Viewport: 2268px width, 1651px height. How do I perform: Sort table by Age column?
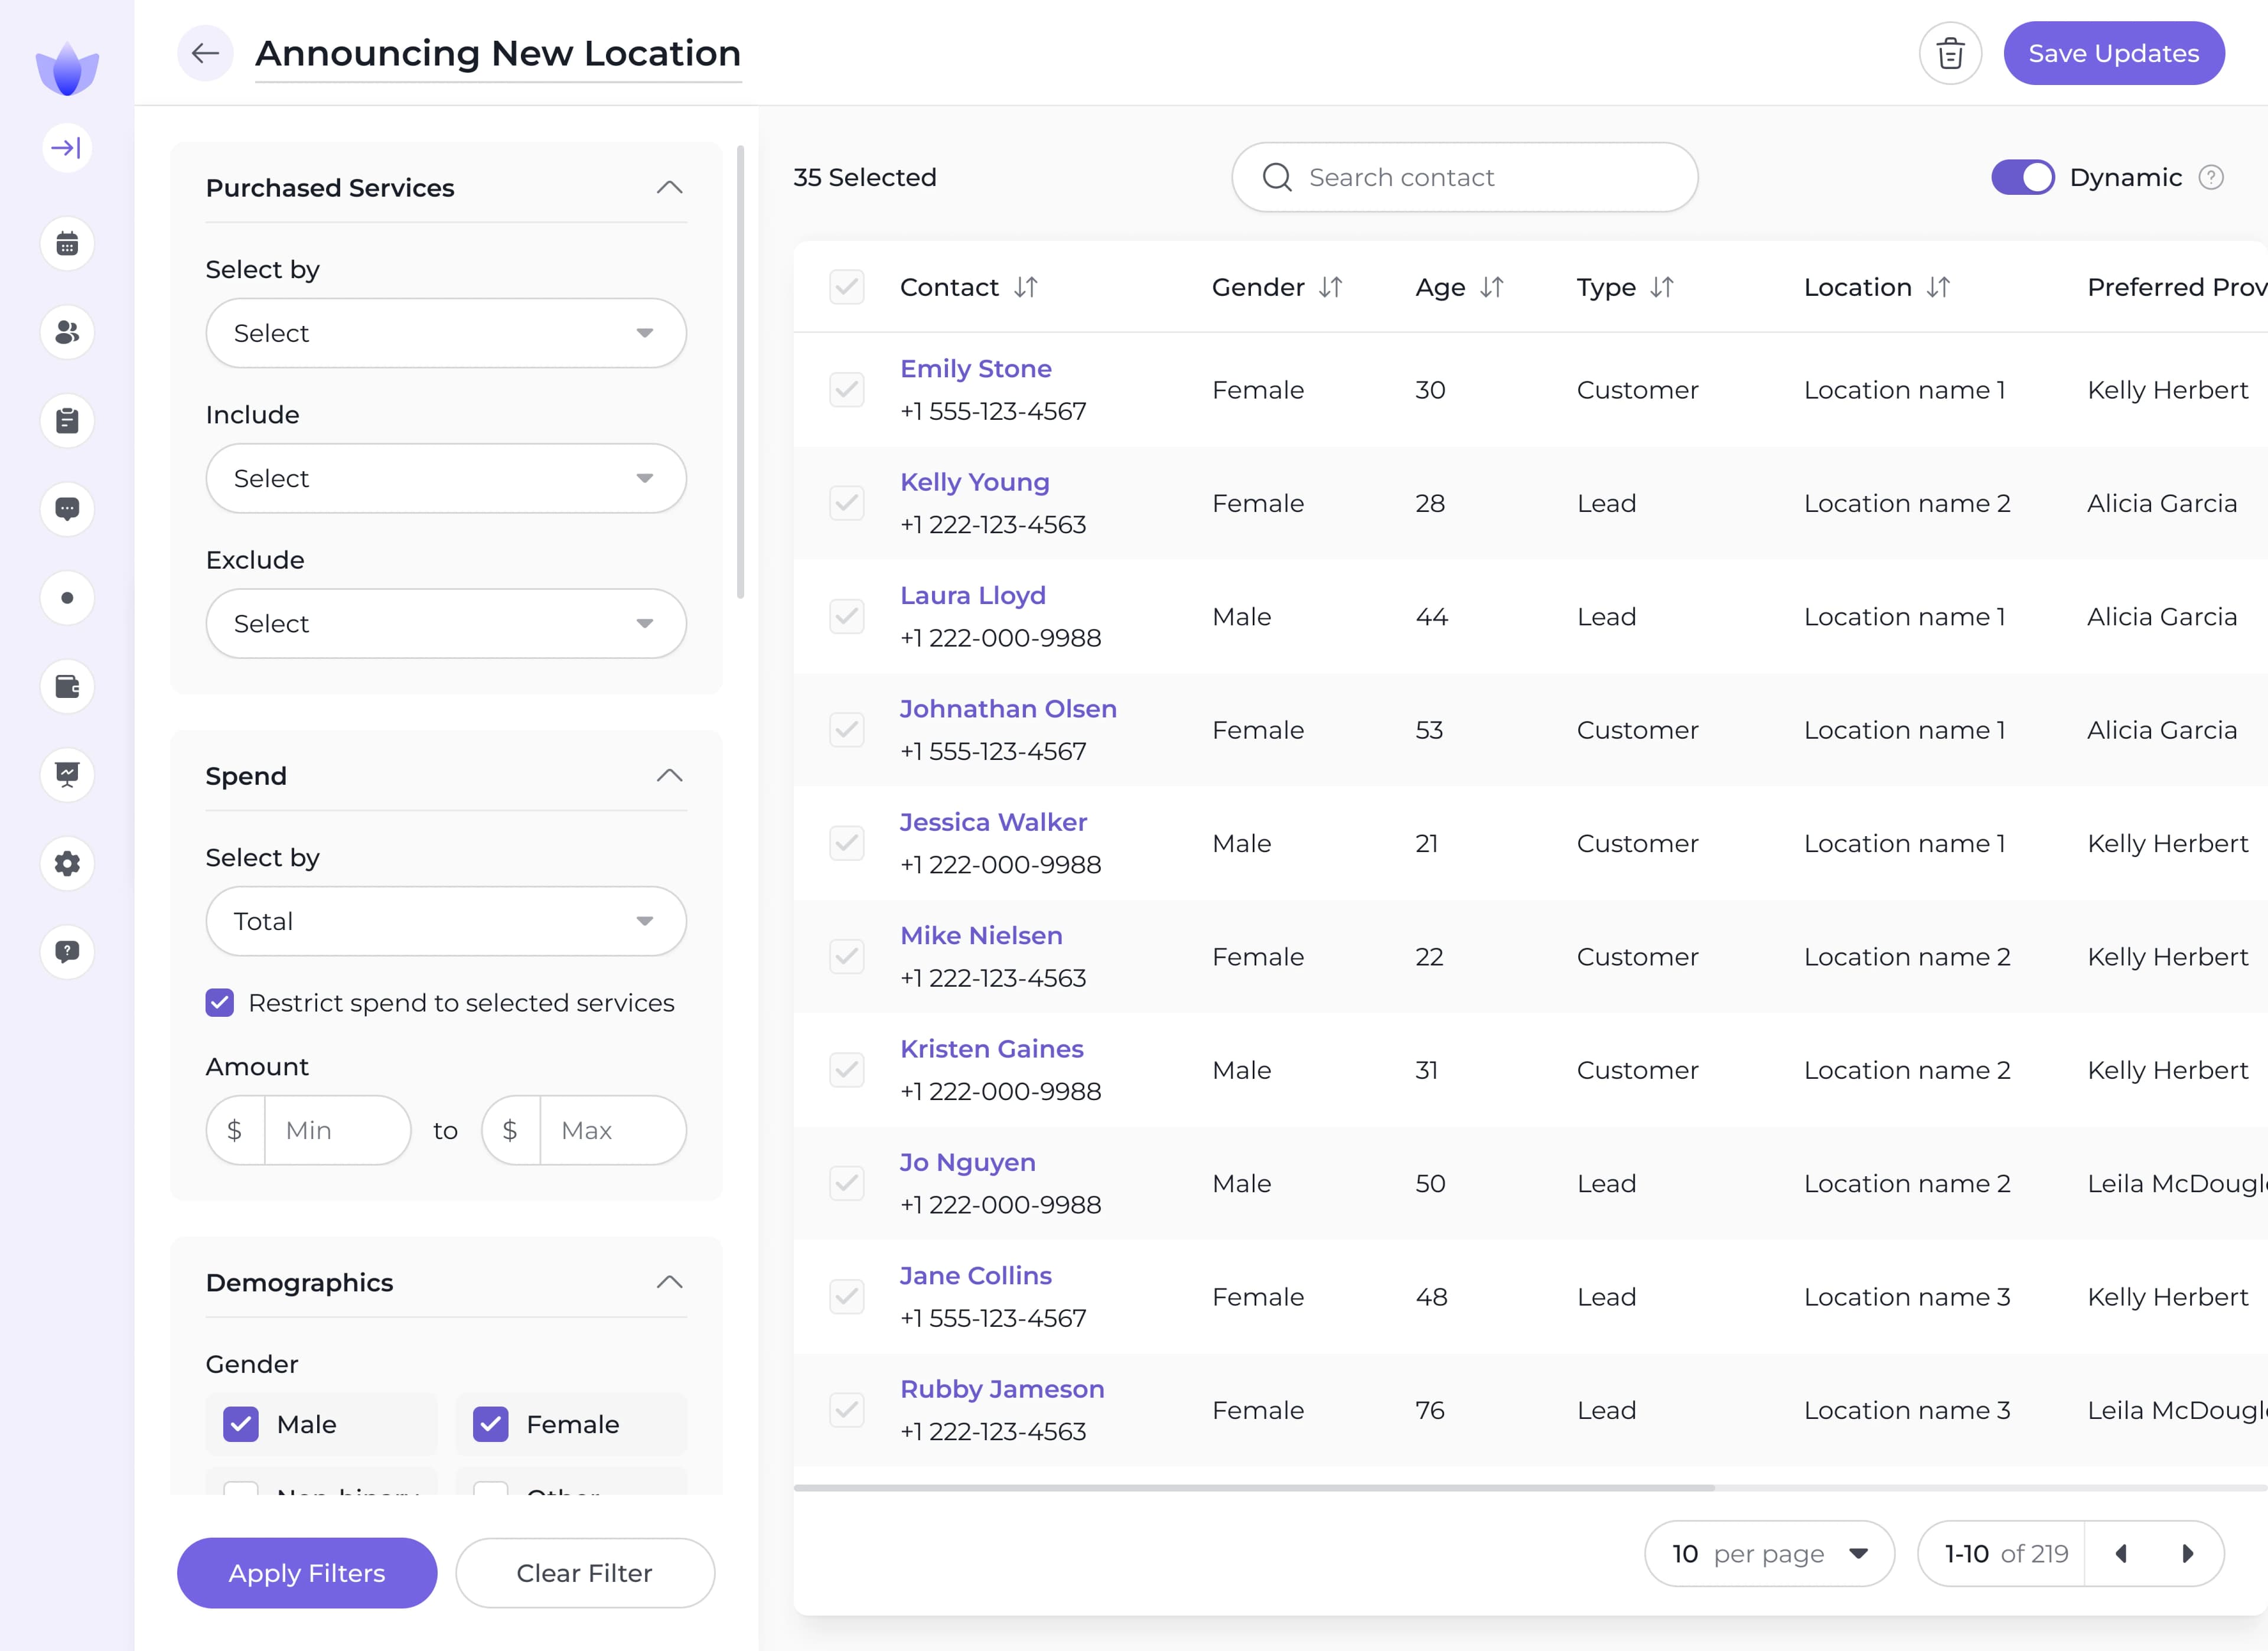(x=1491, y=287)
